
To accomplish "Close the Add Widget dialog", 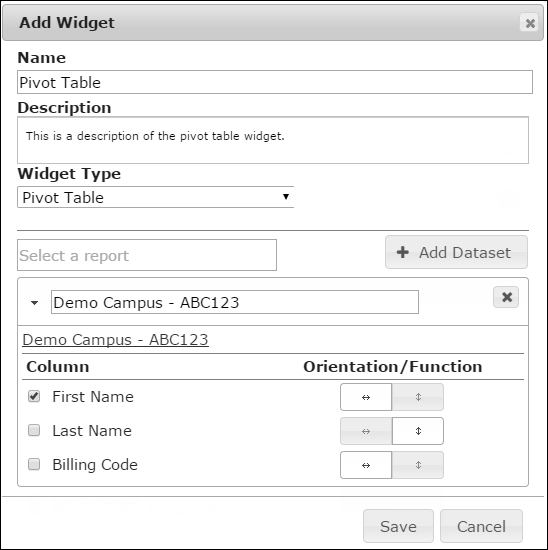I will pos(529,23).
